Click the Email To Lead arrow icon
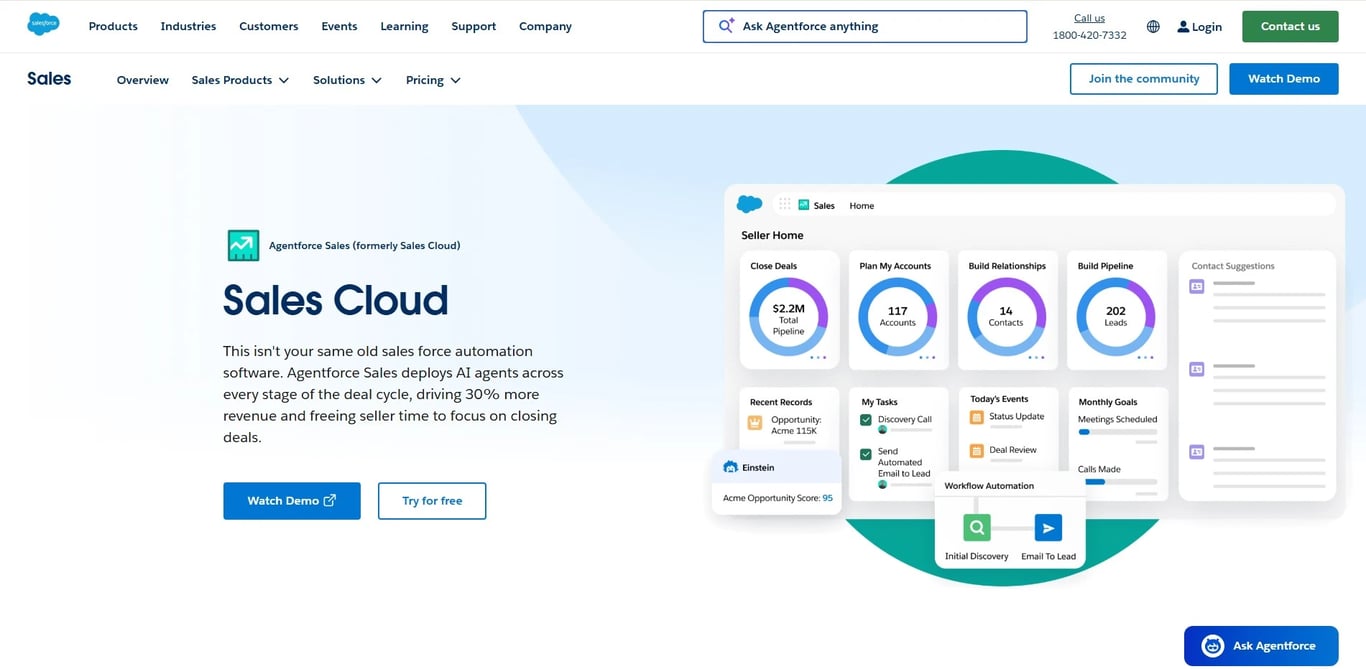Viewport: 1366px width, 669px height. click(x=1048, y=528)
